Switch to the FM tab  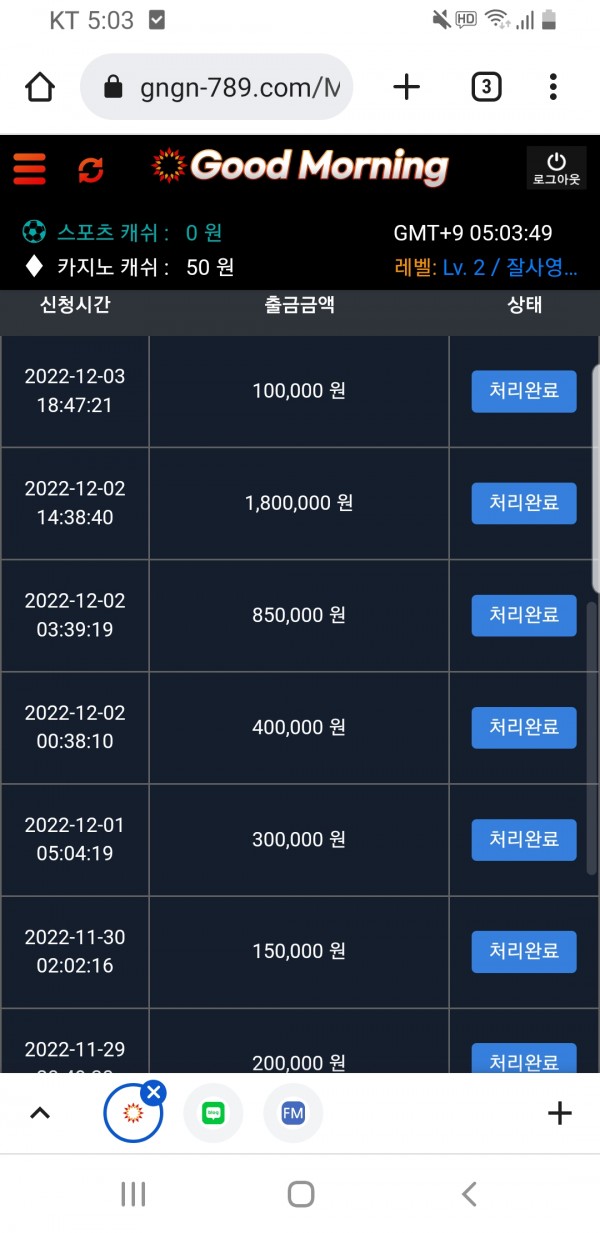[x=293, y=1113]
